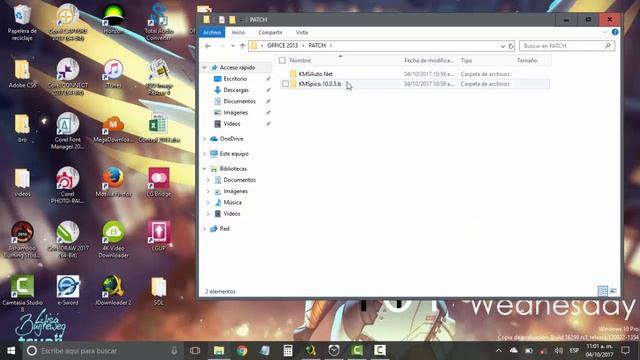640x360 pixels.
Task: Open the volume control in system tray
Action: pos(558,351)
